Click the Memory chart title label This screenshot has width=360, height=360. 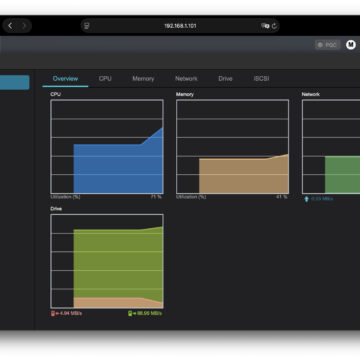coord(185,94)
